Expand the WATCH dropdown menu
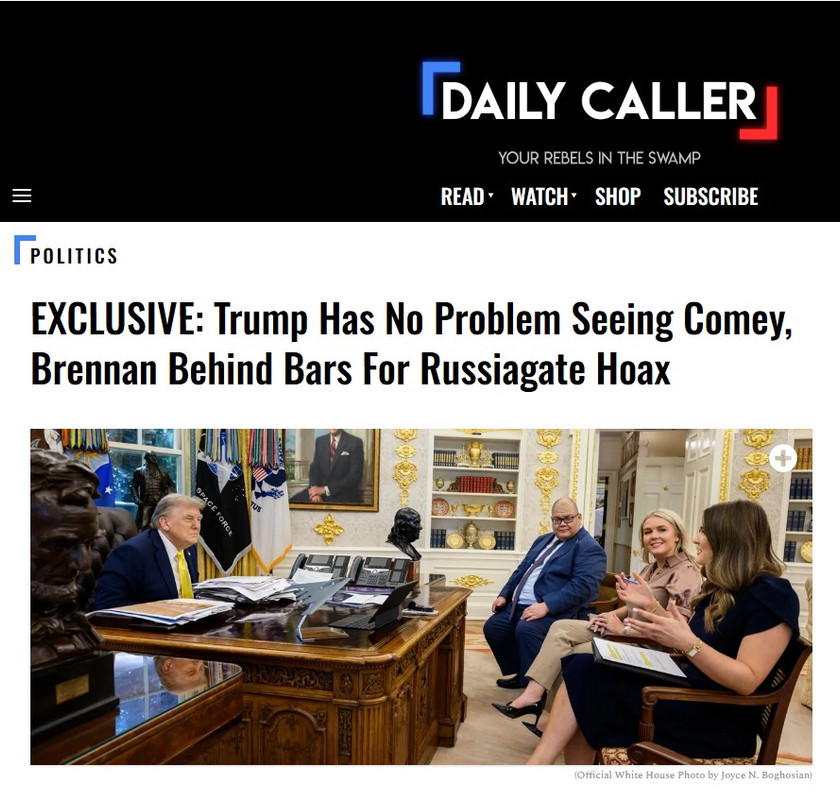This screenshot has height=800, width=840. [543, 197]
